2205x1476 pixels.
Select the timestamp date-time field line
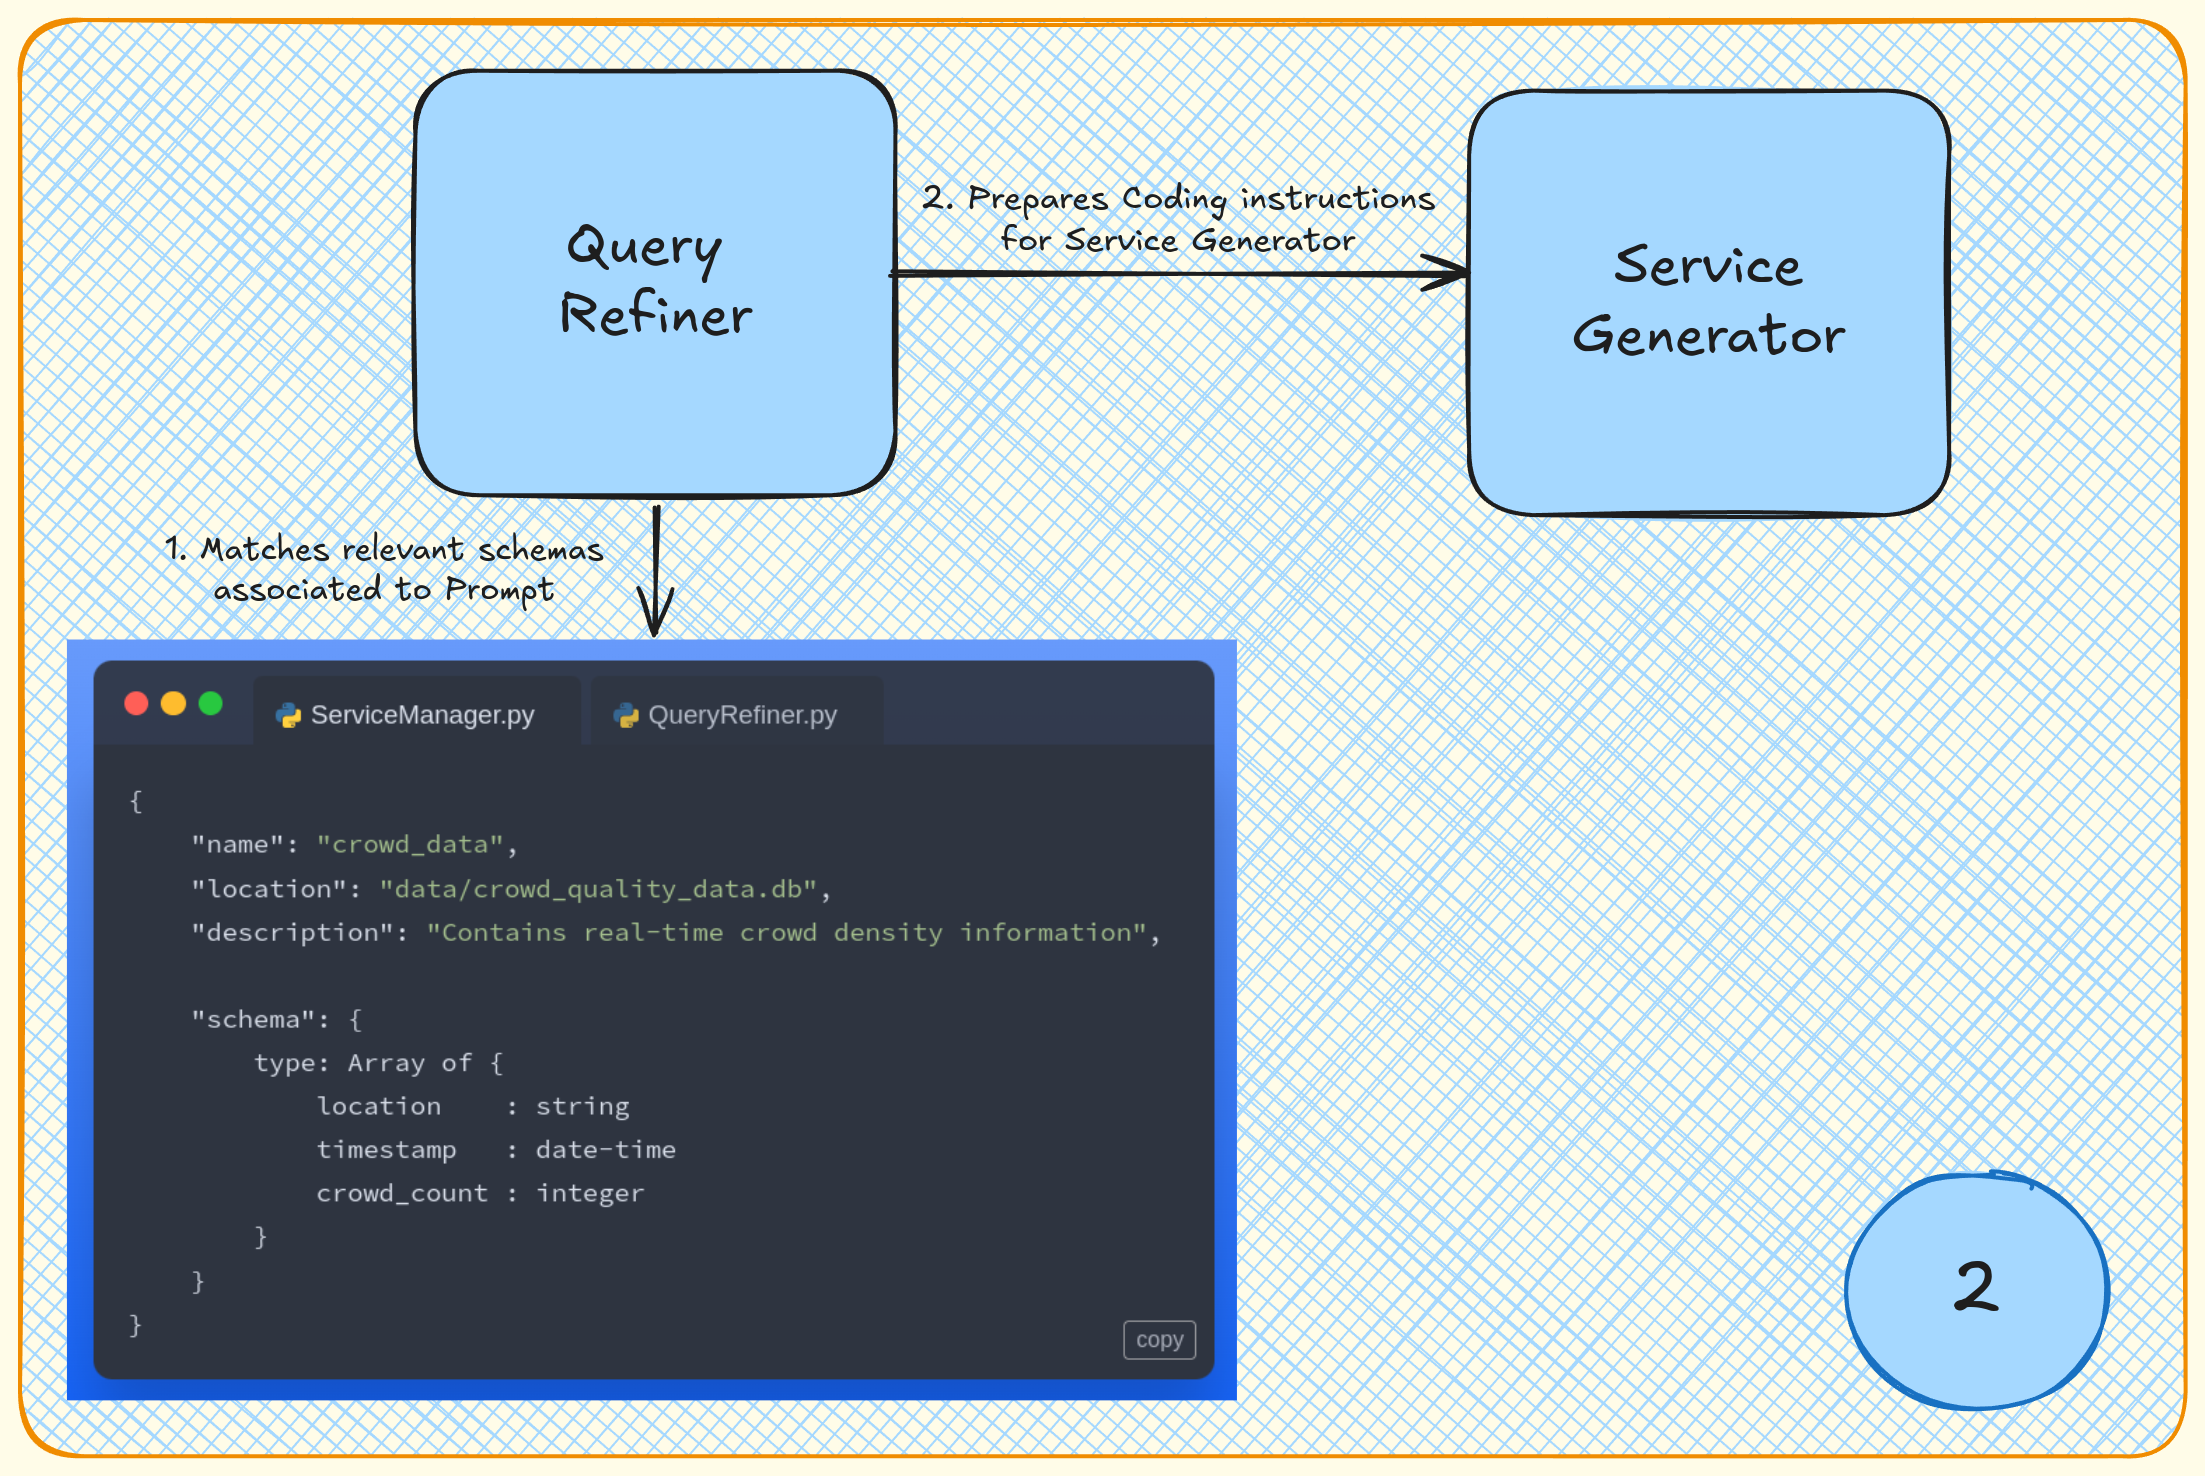(497, 1149)
